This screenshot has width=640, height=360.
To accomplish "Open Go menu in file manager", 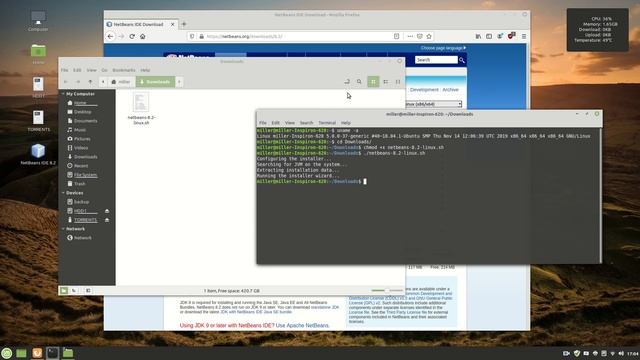I will point(104,70).
